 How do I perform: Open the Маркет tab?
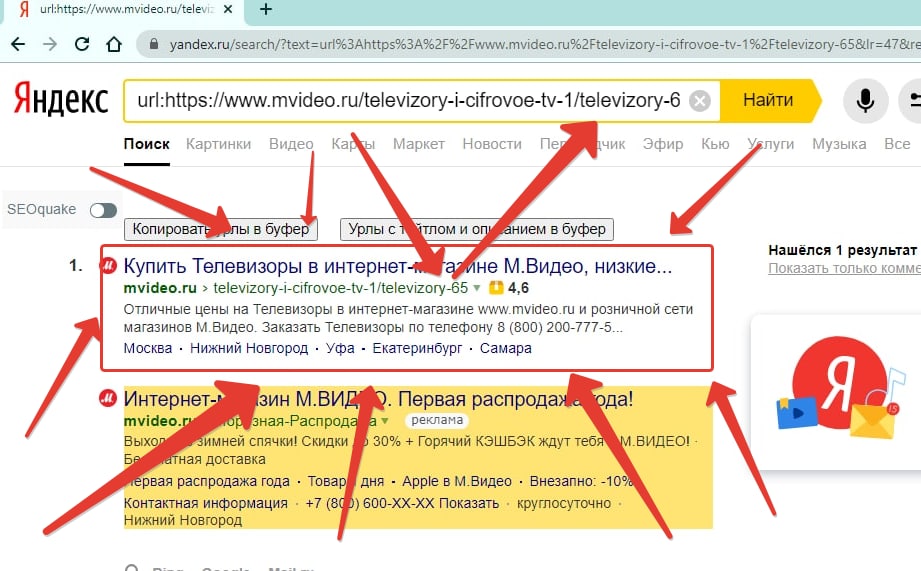point(419,144)
